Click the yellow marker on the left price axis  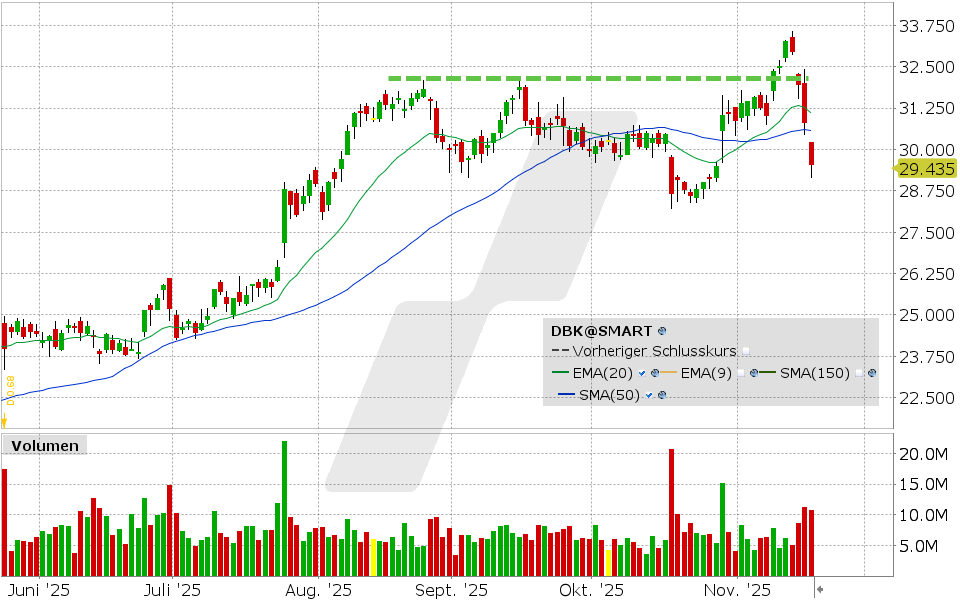tap(8, 385)
